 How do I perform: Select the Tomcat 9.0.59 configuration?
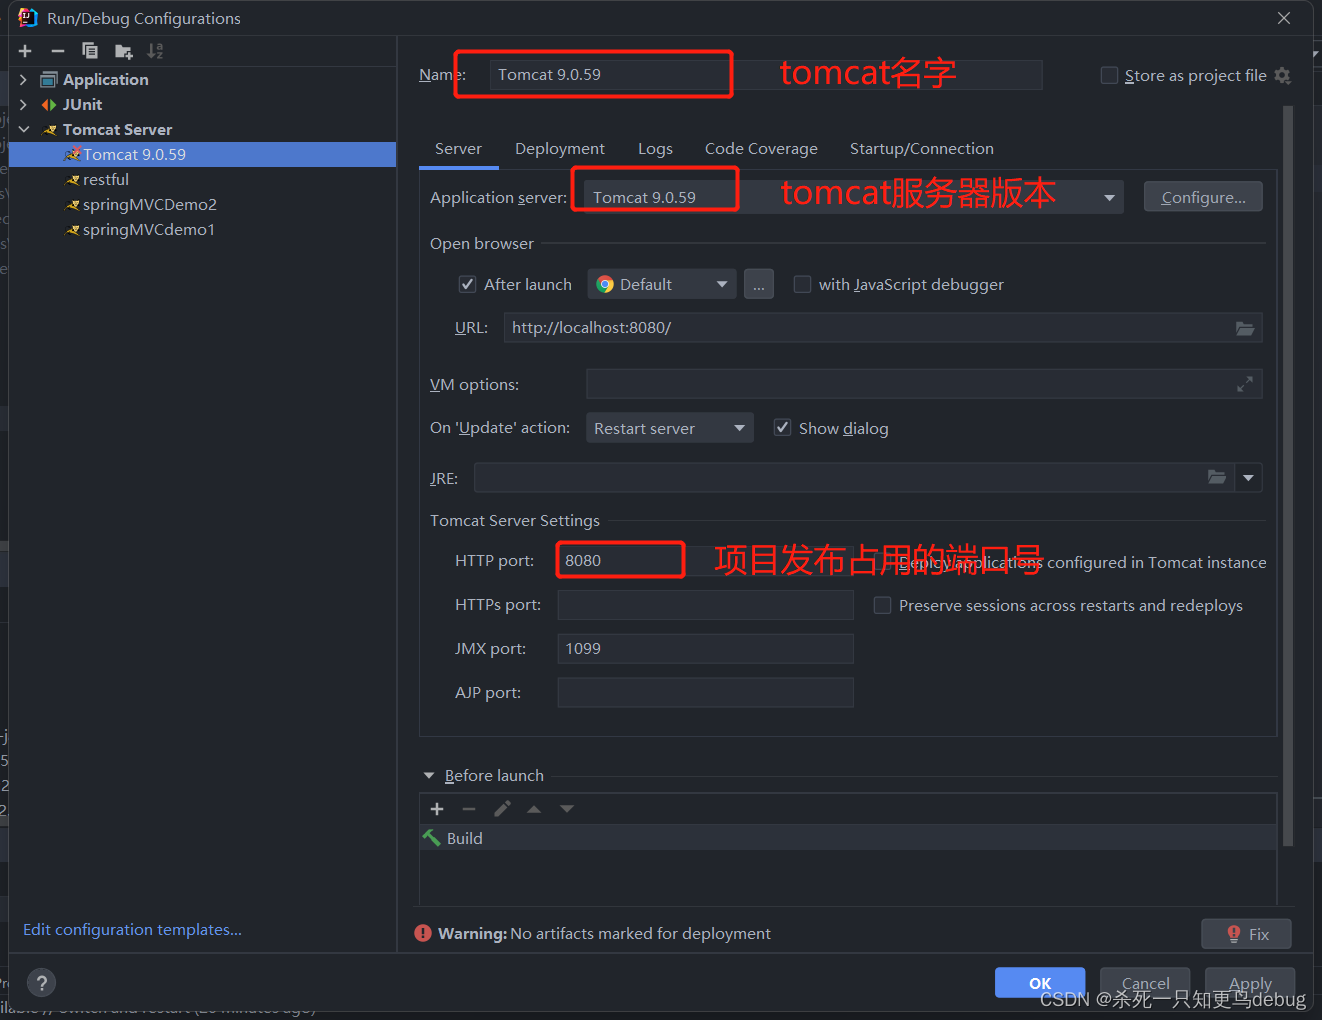(203, 154)
